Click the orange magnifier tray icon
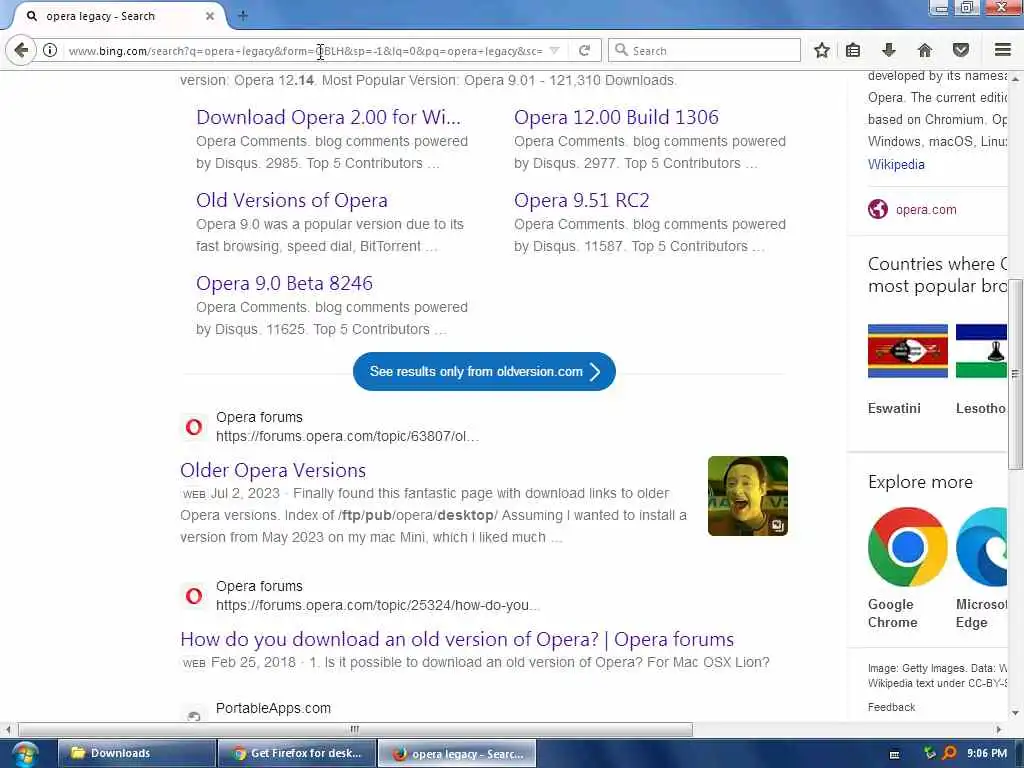 (950, 753)
